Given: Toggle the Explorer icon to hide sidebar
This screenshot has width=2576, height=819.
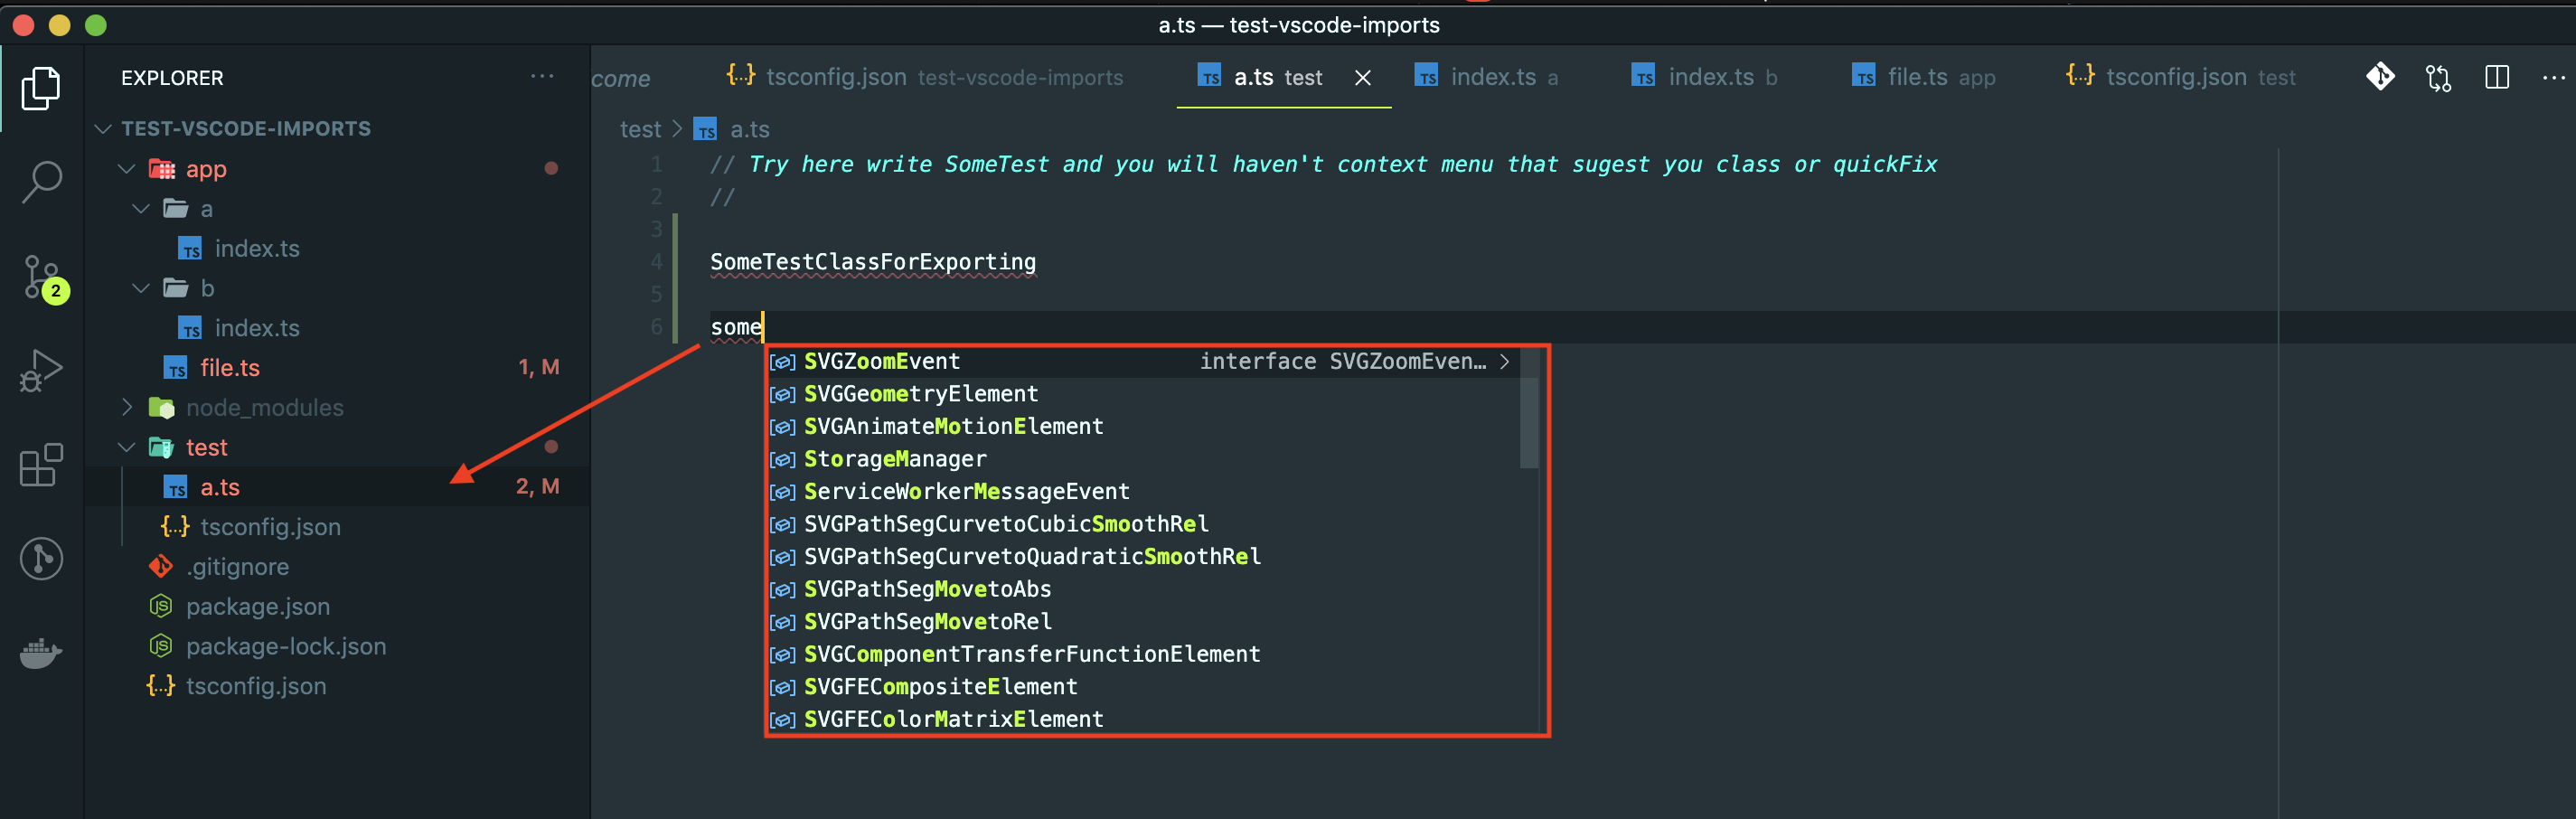Looking at the screenshot, I should (40, 88).
